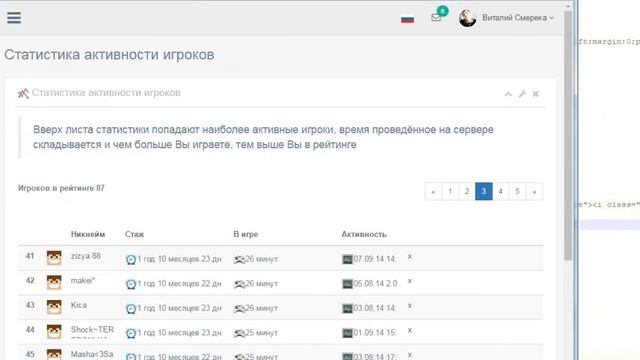Click the Стаж column header
640x360 pixels.
point(134,234)
